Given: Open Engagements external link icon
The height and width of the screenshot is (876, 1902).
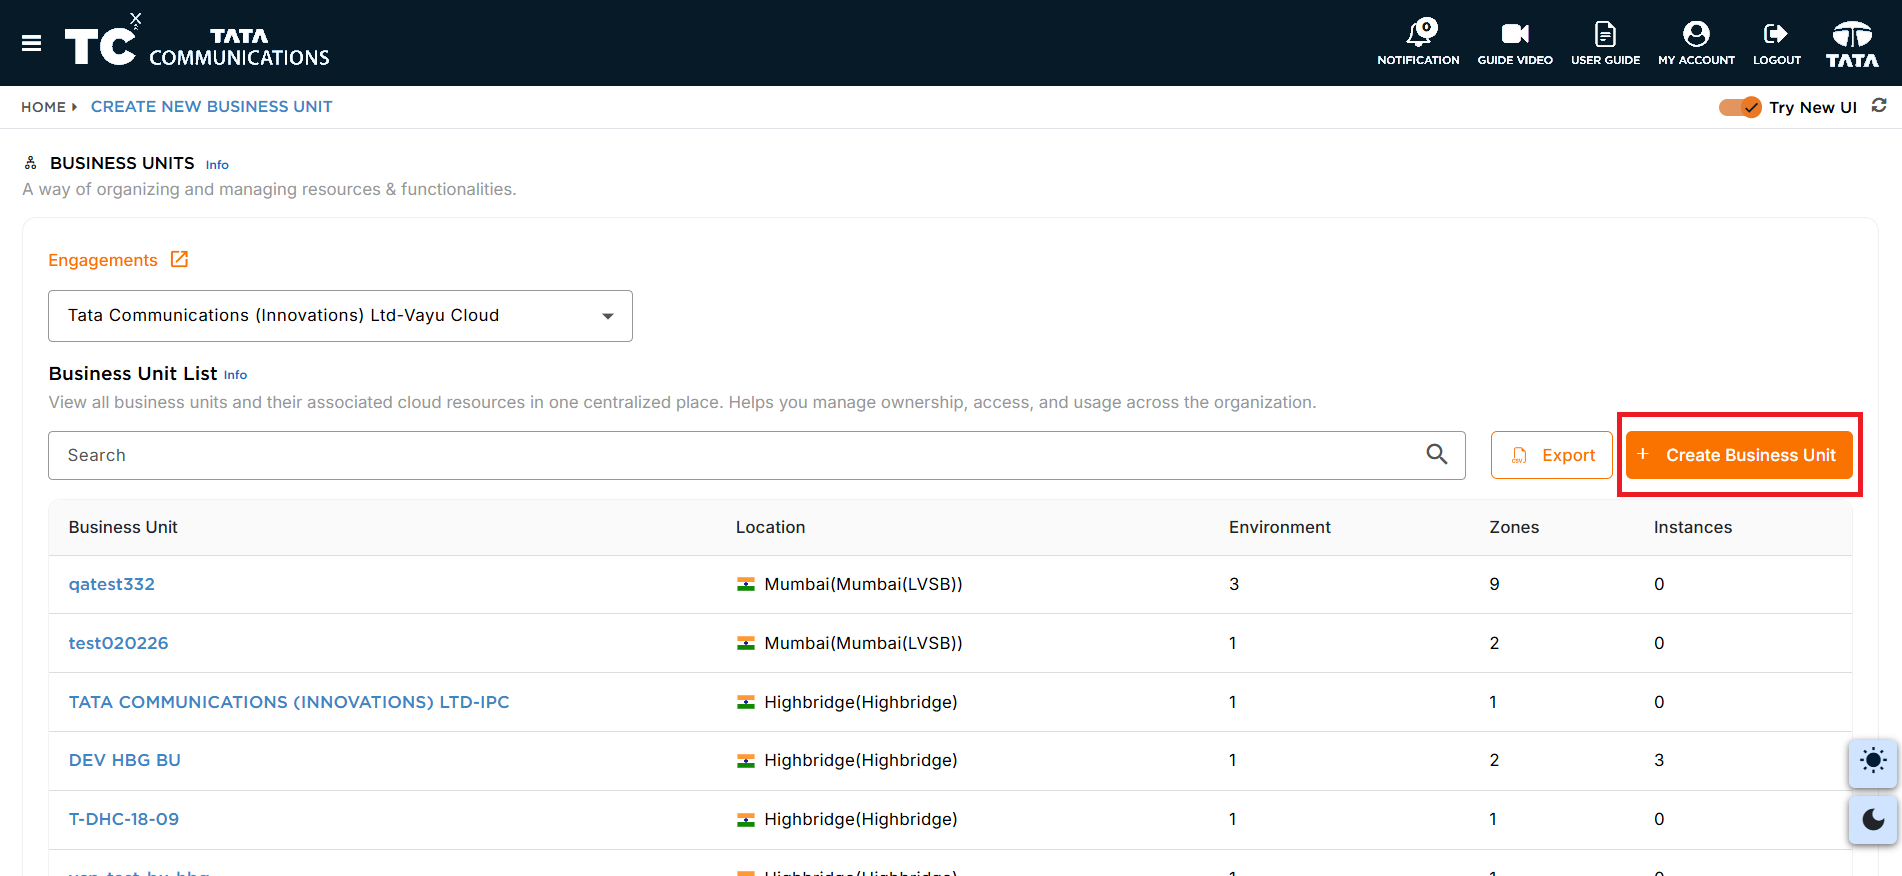Looking at the screenshot, I should click(179, 259).
